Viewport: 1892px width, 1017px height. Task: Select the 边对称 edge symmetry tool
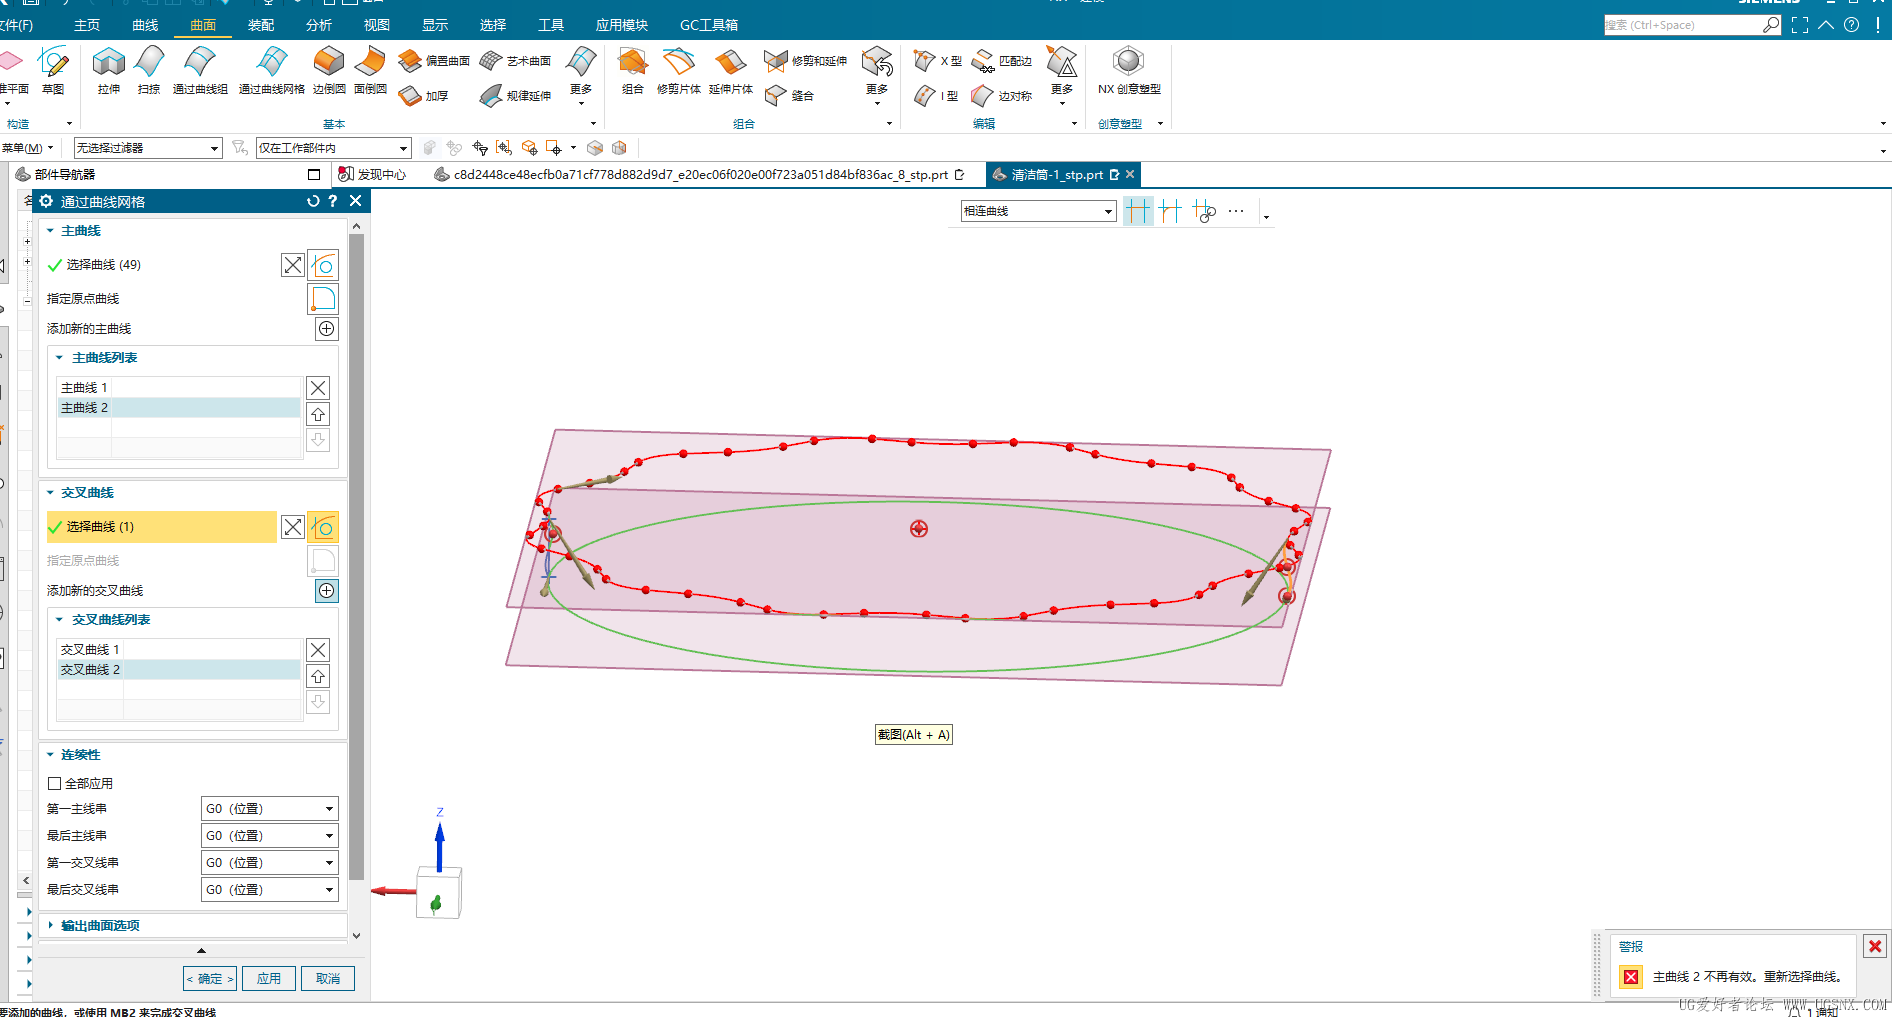click(1001, 96)
